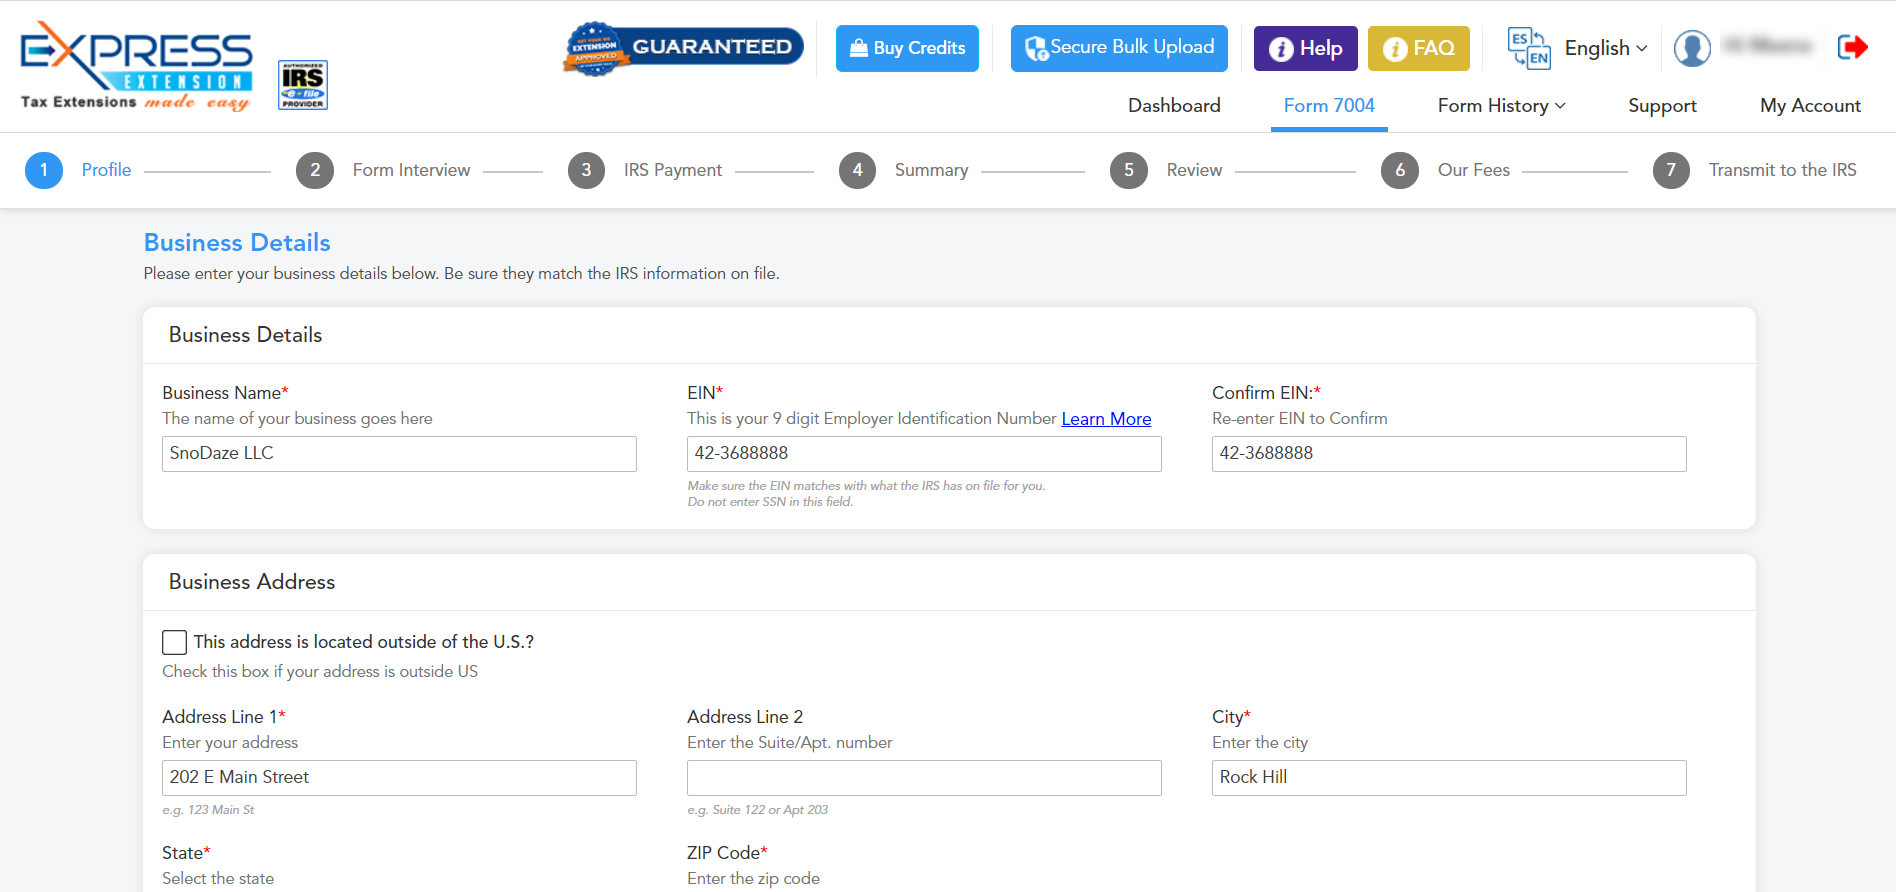
Task: Select the Form 7004 tab
Action: [x=1329, y=106]
